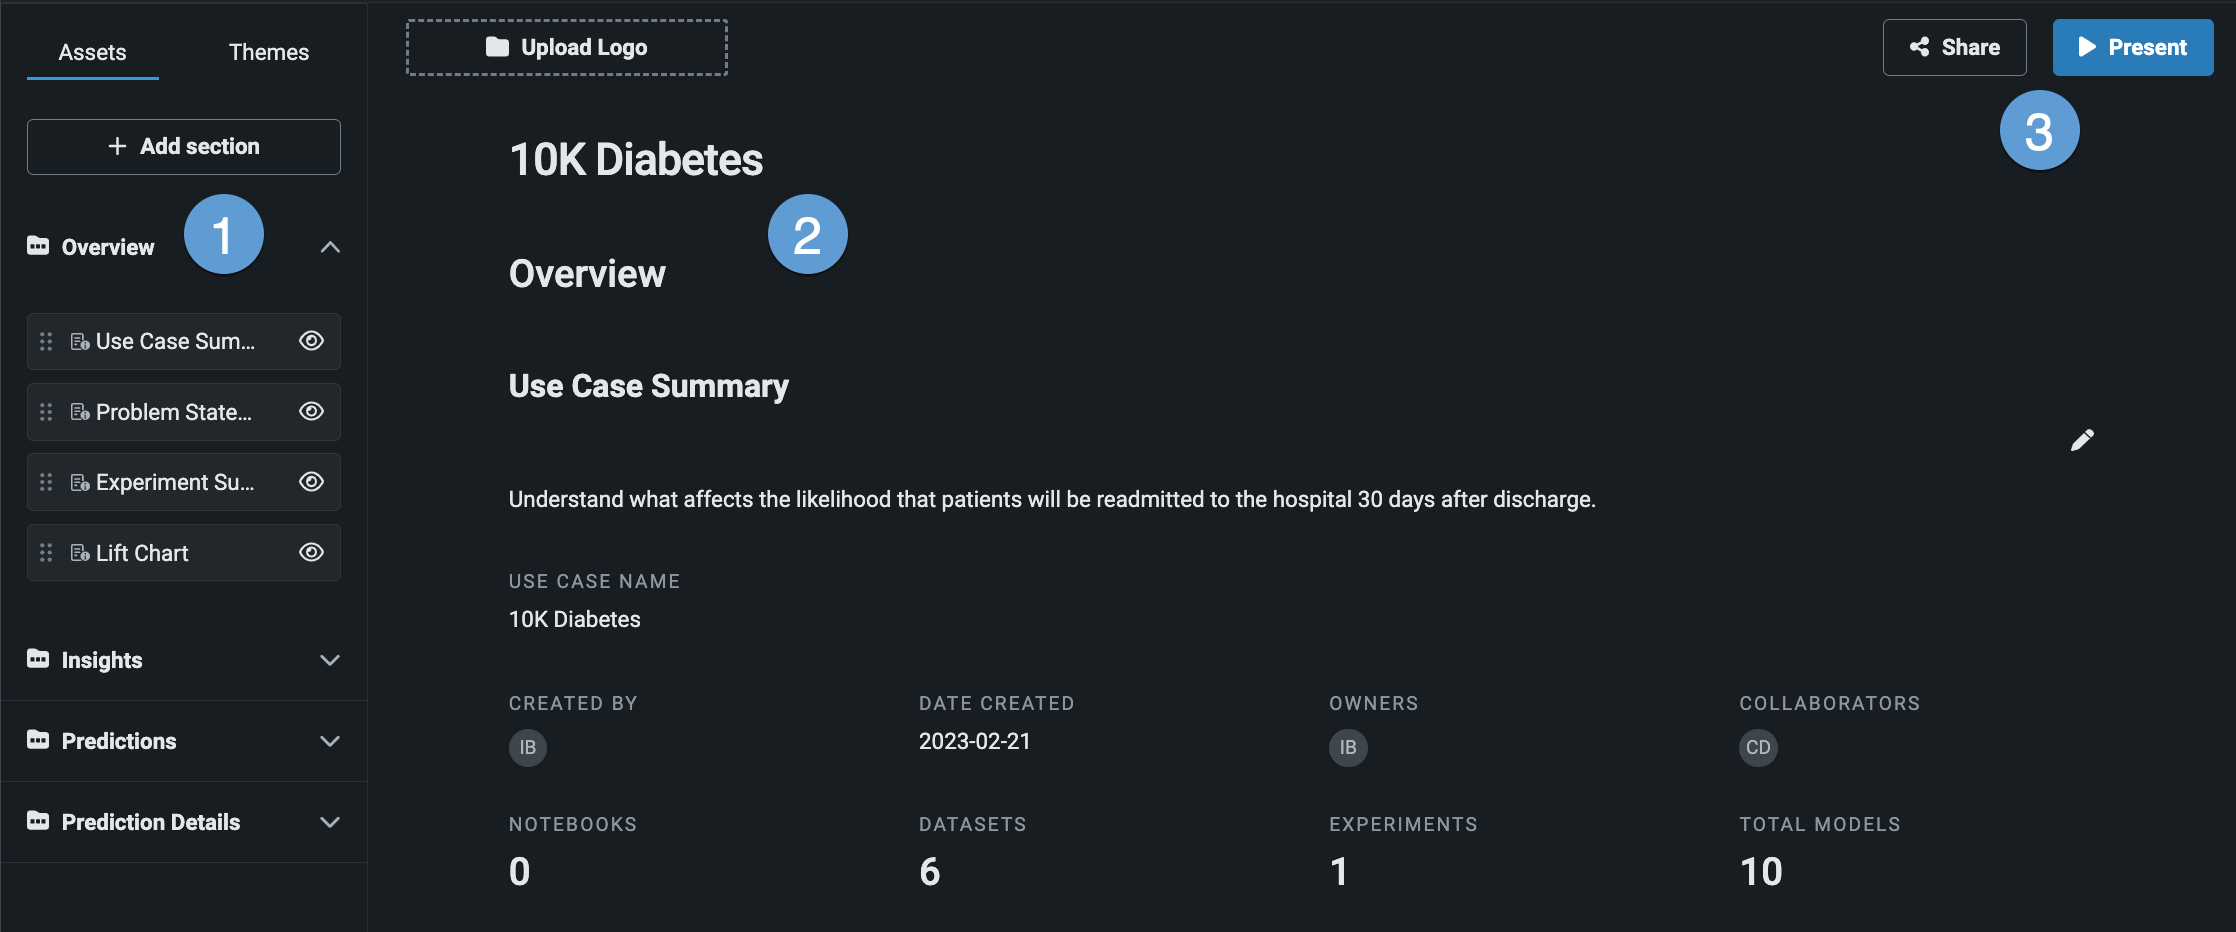
Task: Toggle Experiment Summary eye icon
Action: [x=311, y=482]
